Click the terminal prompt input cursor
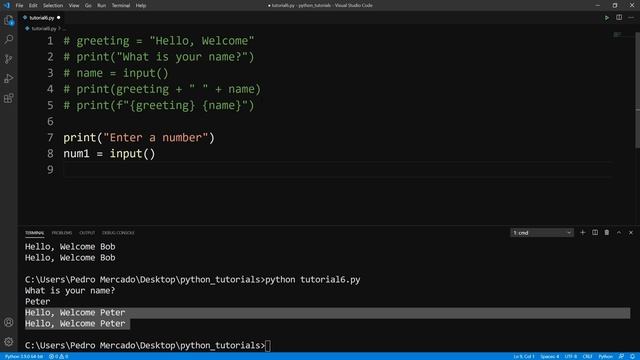This screenshot has height=360, width=640. coord(268,346)
